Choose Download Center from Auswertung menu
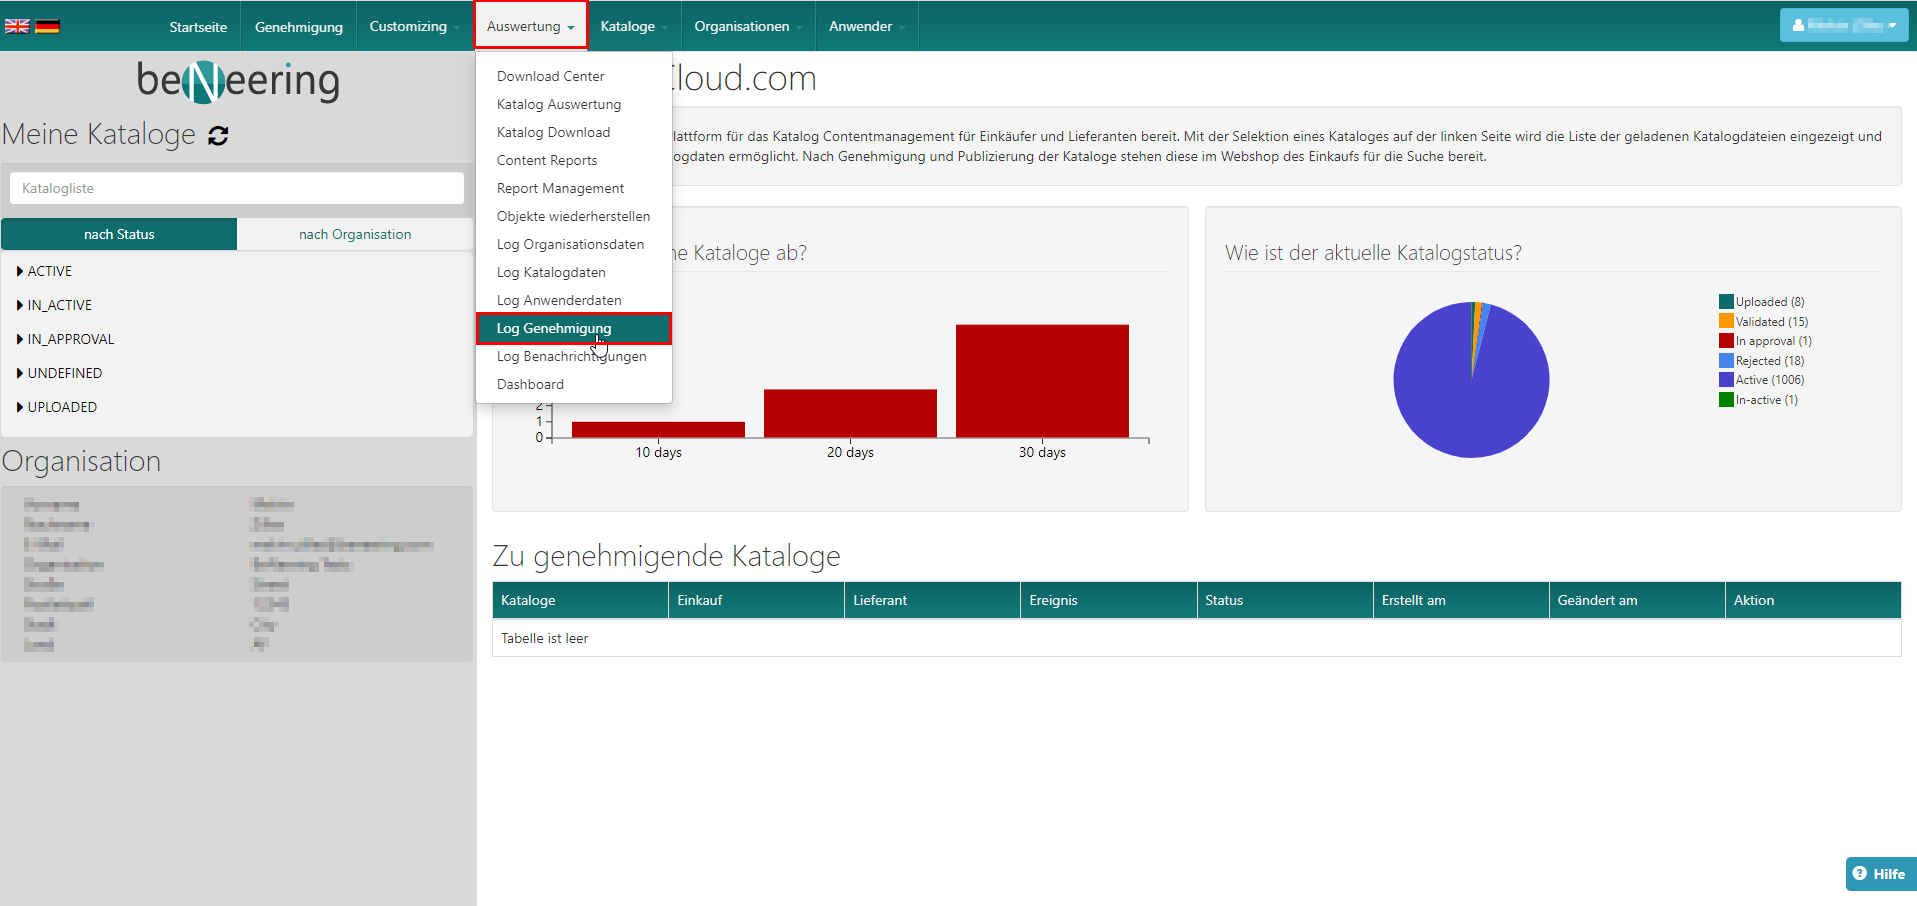 pos(550,76)
